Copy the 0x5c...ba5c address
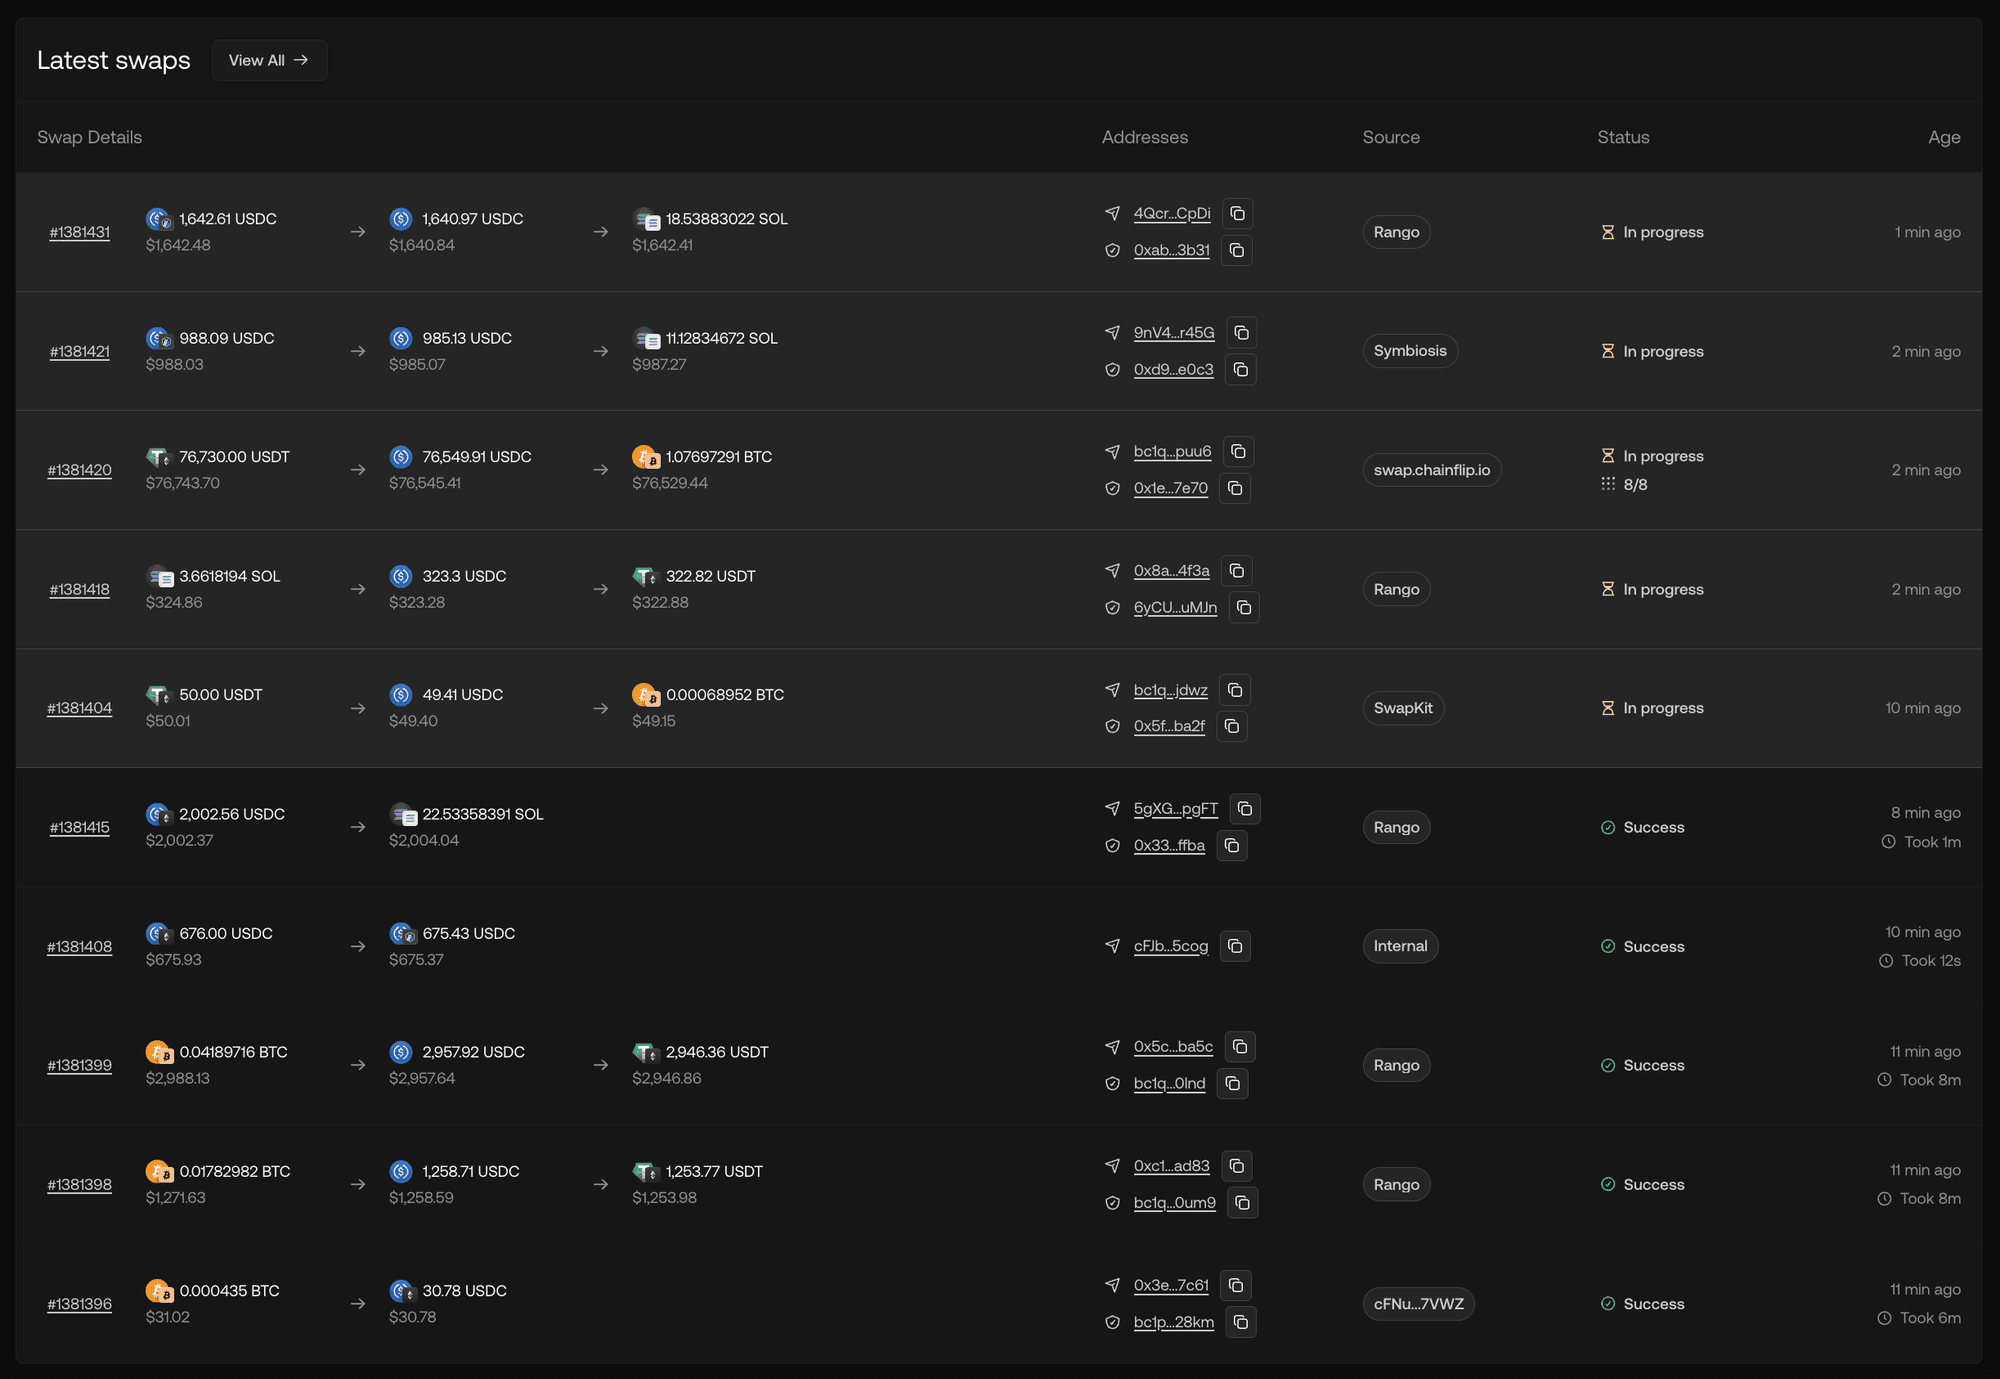 click(x=1240, y=1046)
